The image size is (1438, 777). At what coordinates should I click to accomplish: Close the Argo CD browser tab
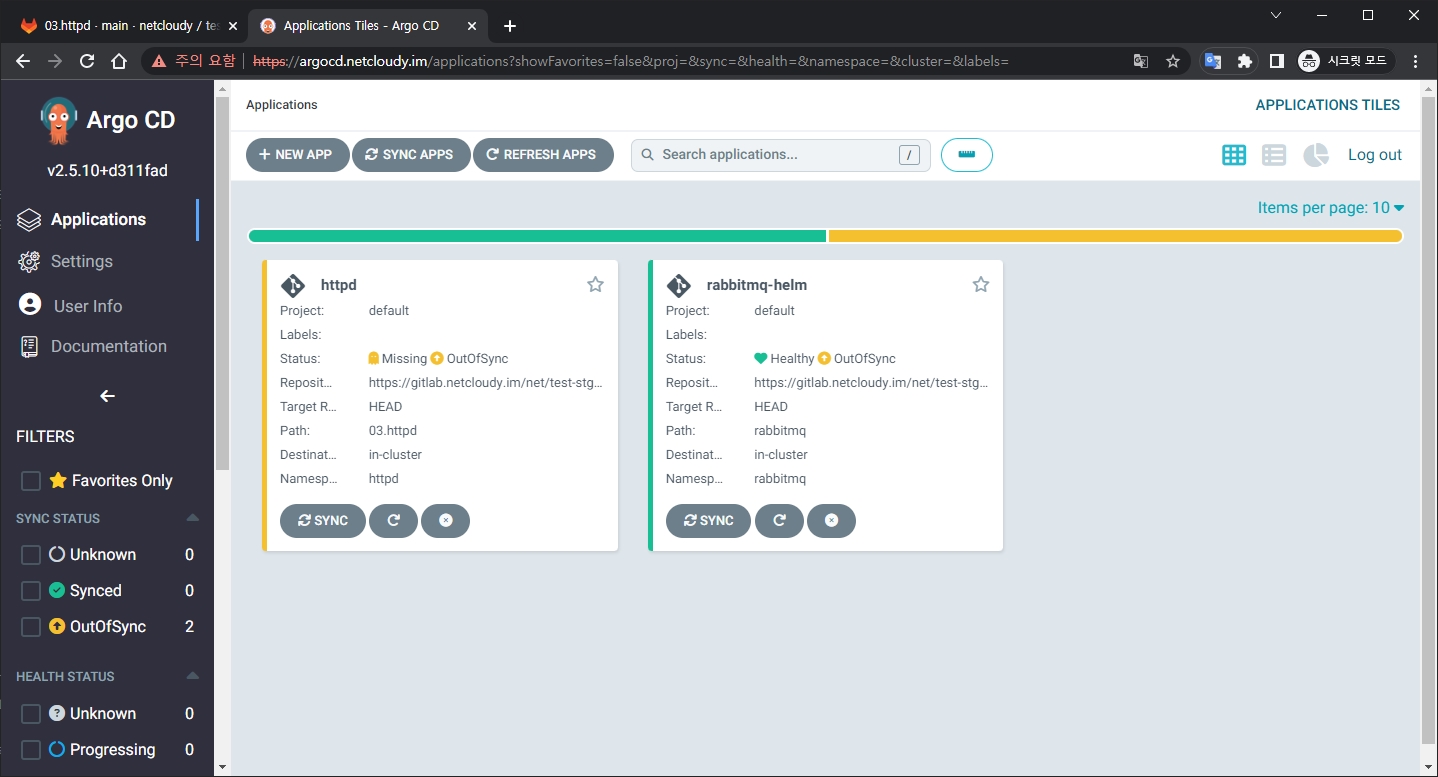pos(471,26)
